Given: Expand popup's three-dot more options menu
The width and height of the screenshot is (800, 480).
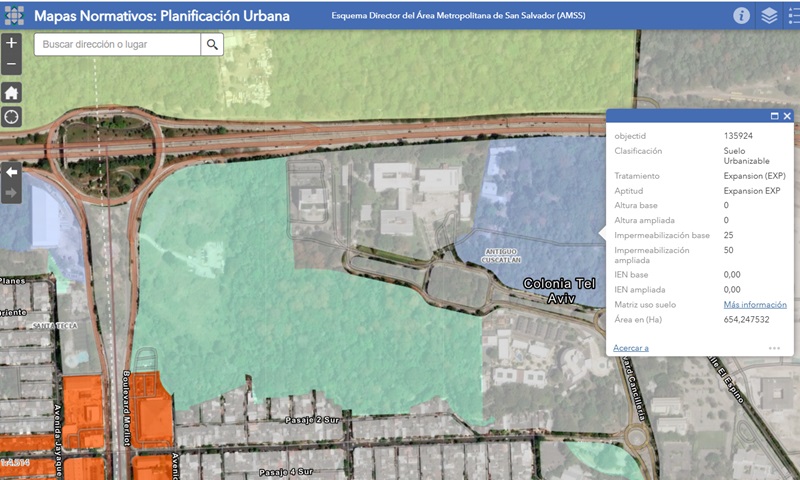Looking at the screenshot, I should point(774,348).
